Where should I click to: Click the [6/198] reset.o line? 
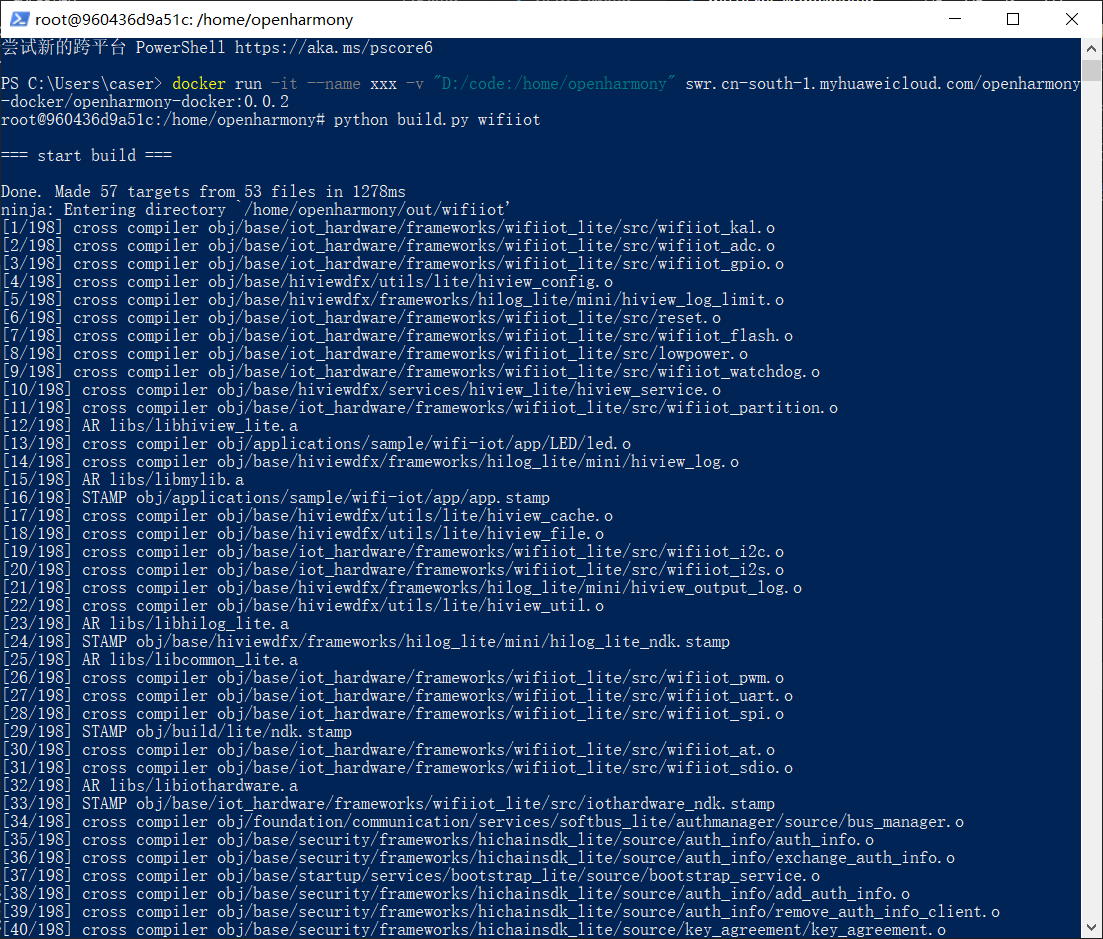[x=361, y=318]
